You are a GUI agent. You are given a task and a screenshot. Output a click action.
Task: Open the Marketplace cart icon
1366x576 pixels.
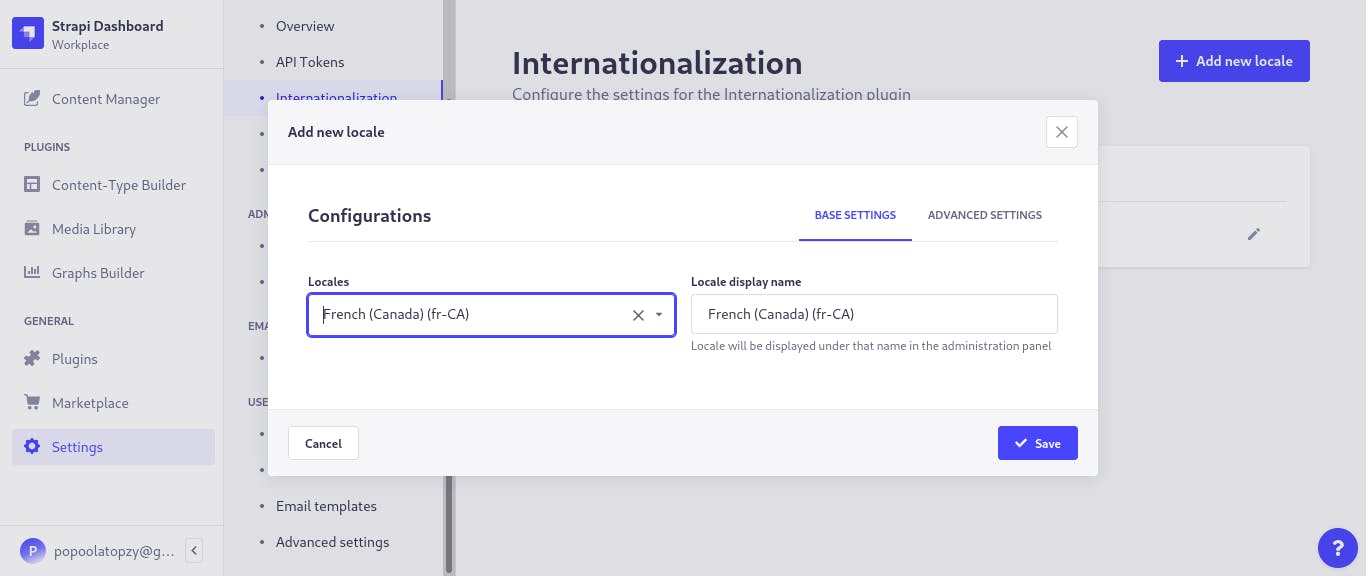coord(33,403)
